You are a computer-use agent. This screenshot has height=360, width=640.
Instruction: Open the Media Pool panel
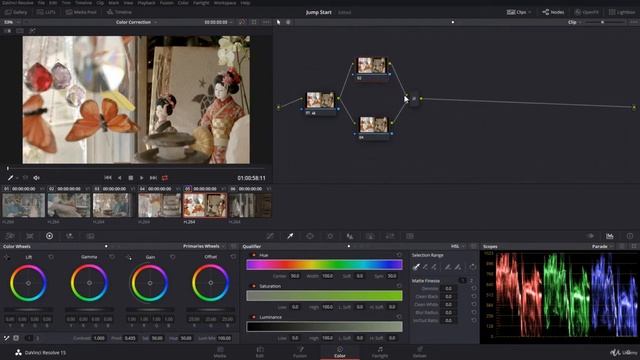[x=81, y=12]
